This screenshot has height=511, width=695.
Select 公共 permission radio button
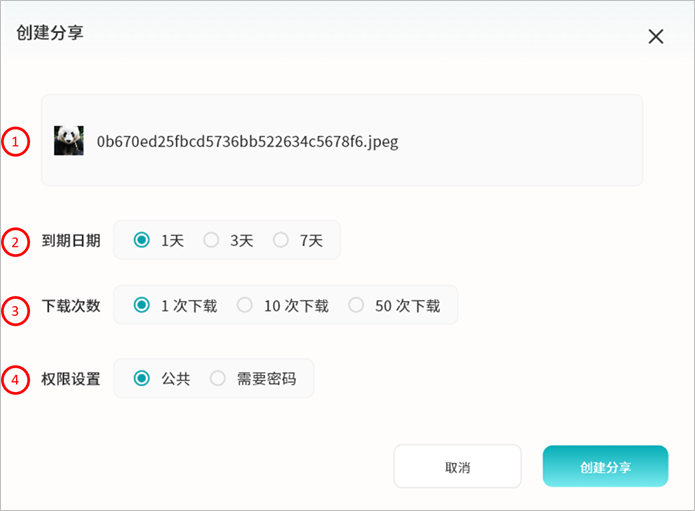[x=142, y=379]
